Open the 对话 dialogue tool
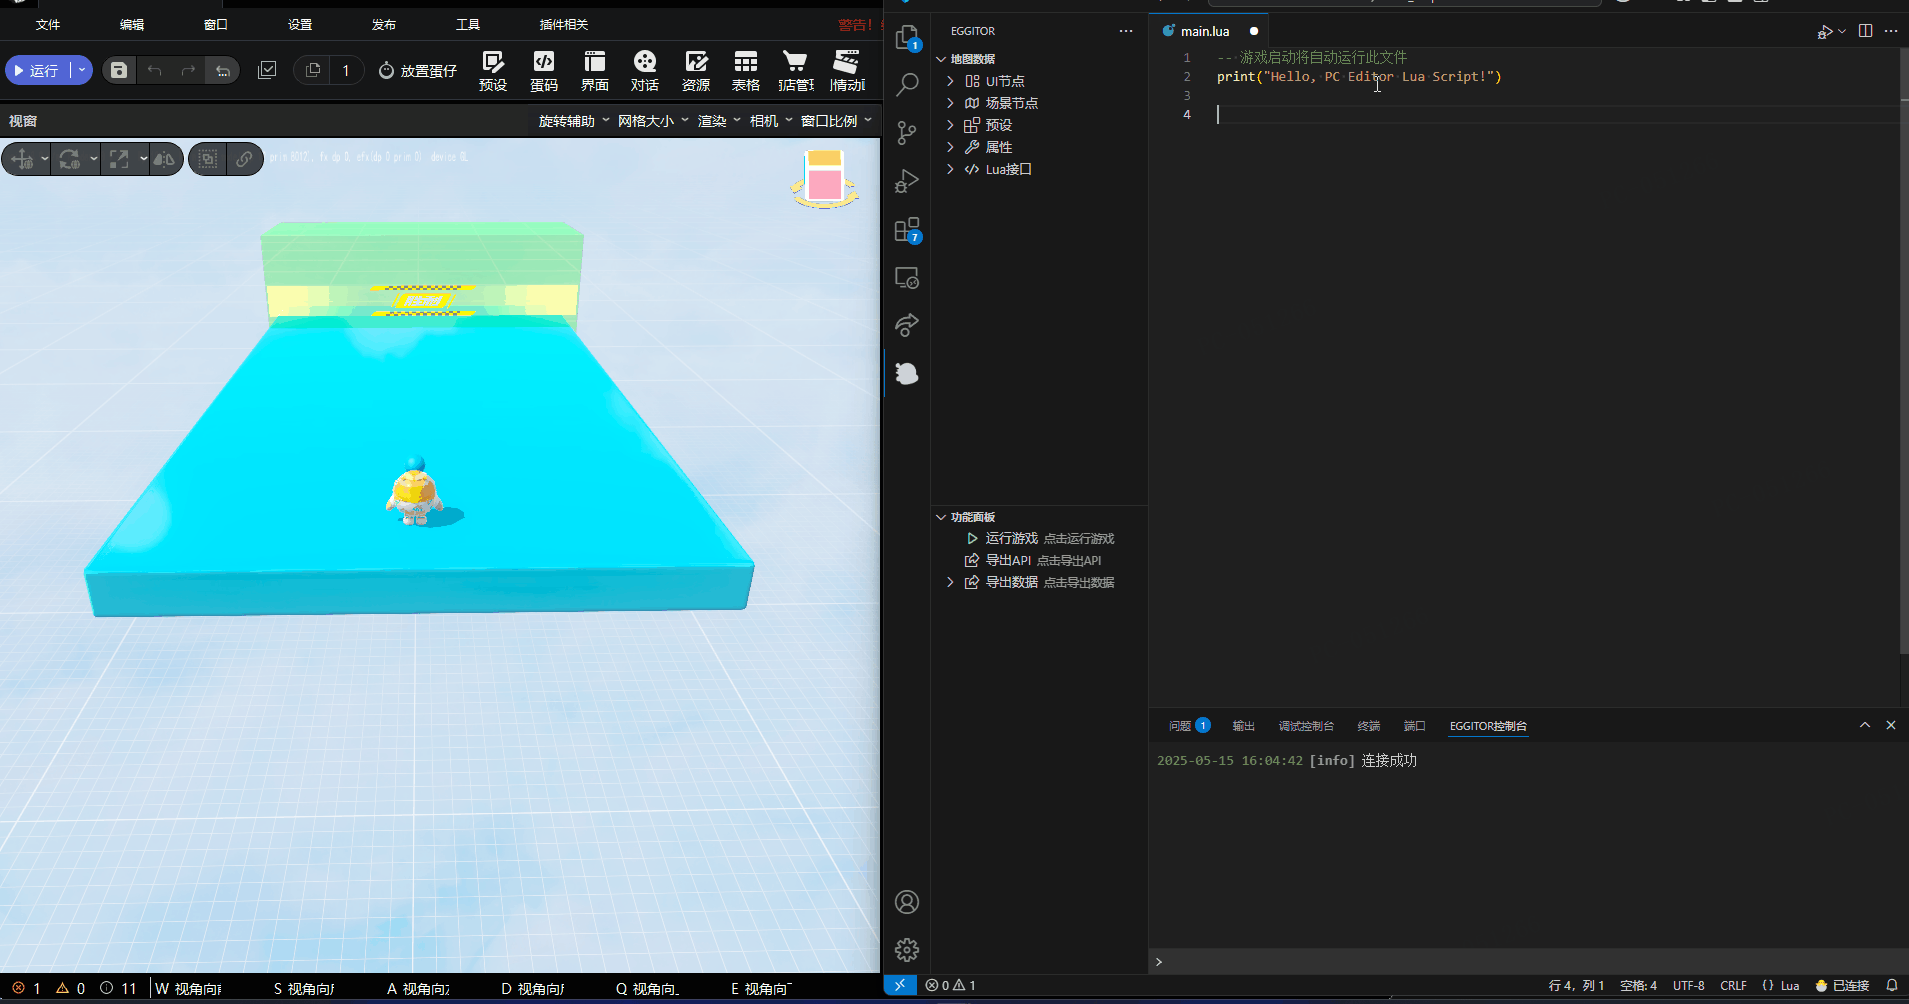The width and height of the screenshot is (1909, 1004). point(644,70)
